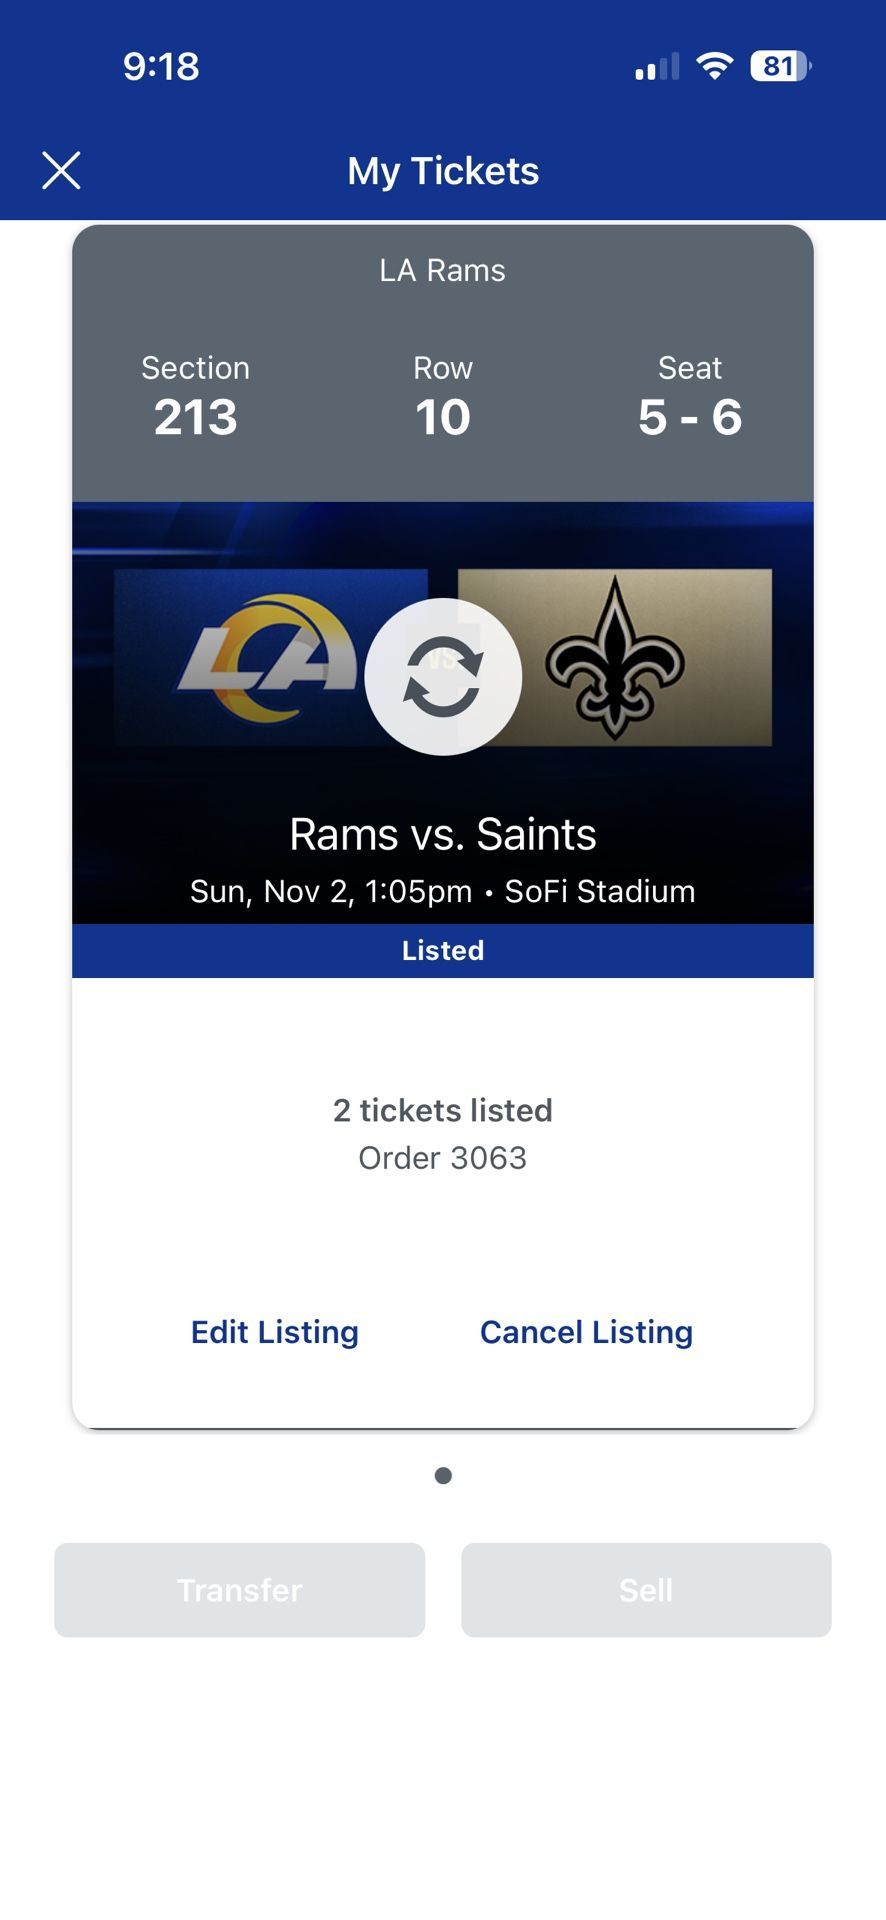Tap the Sun, Nov 2 date and venue line
This screenshot has width=886, height=1920.
(x=443, y=891)
